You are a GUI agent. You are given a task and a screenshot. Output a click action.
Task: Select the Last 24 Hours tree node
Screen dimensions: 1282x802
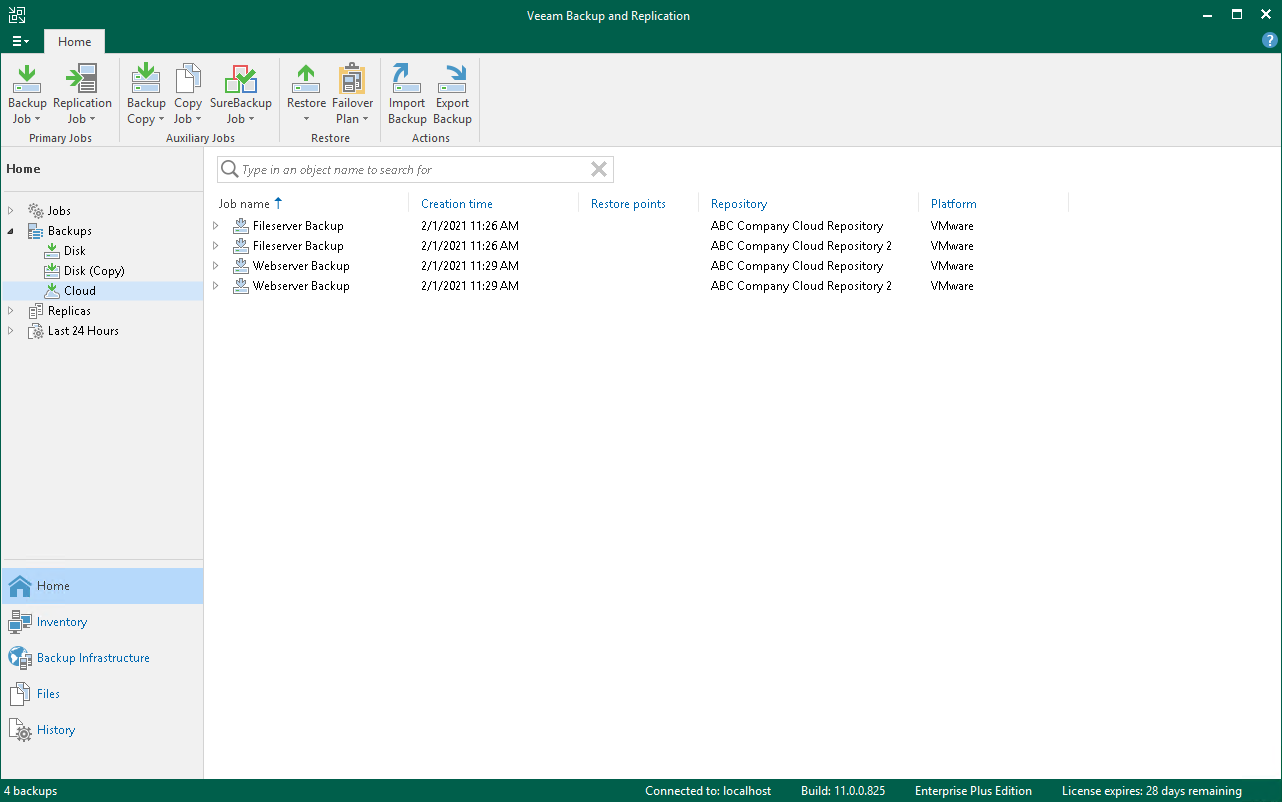[x=83, y=331]
